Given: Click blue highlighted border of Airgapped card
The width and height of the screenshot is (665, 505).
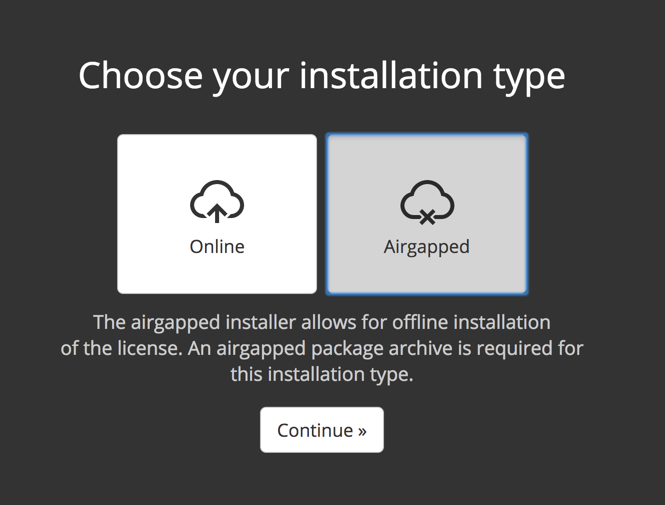Looking at the screenshot, I should click(328, 214).
